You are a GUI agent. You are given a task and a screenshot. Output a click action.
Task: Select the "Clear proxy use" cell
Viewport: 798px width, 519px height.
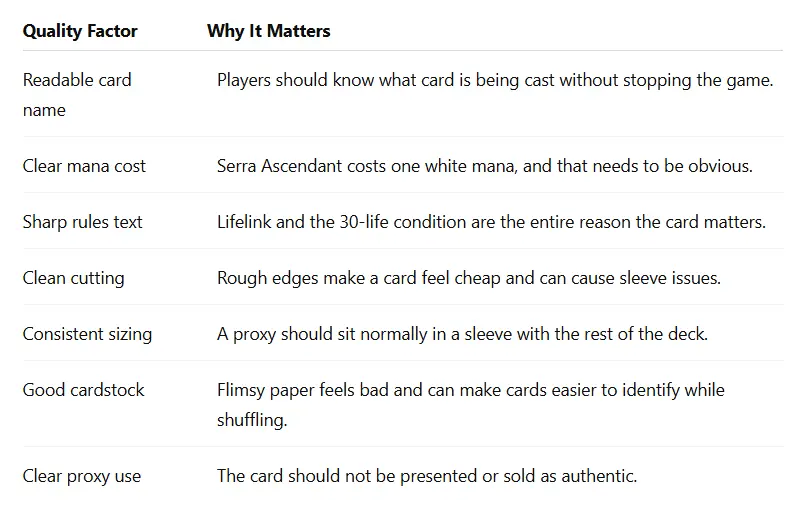pyautogui.click(x=81, y=476)
